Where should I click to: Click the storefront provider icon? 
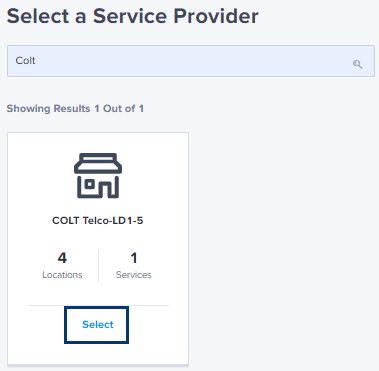[x=98, y=175]
